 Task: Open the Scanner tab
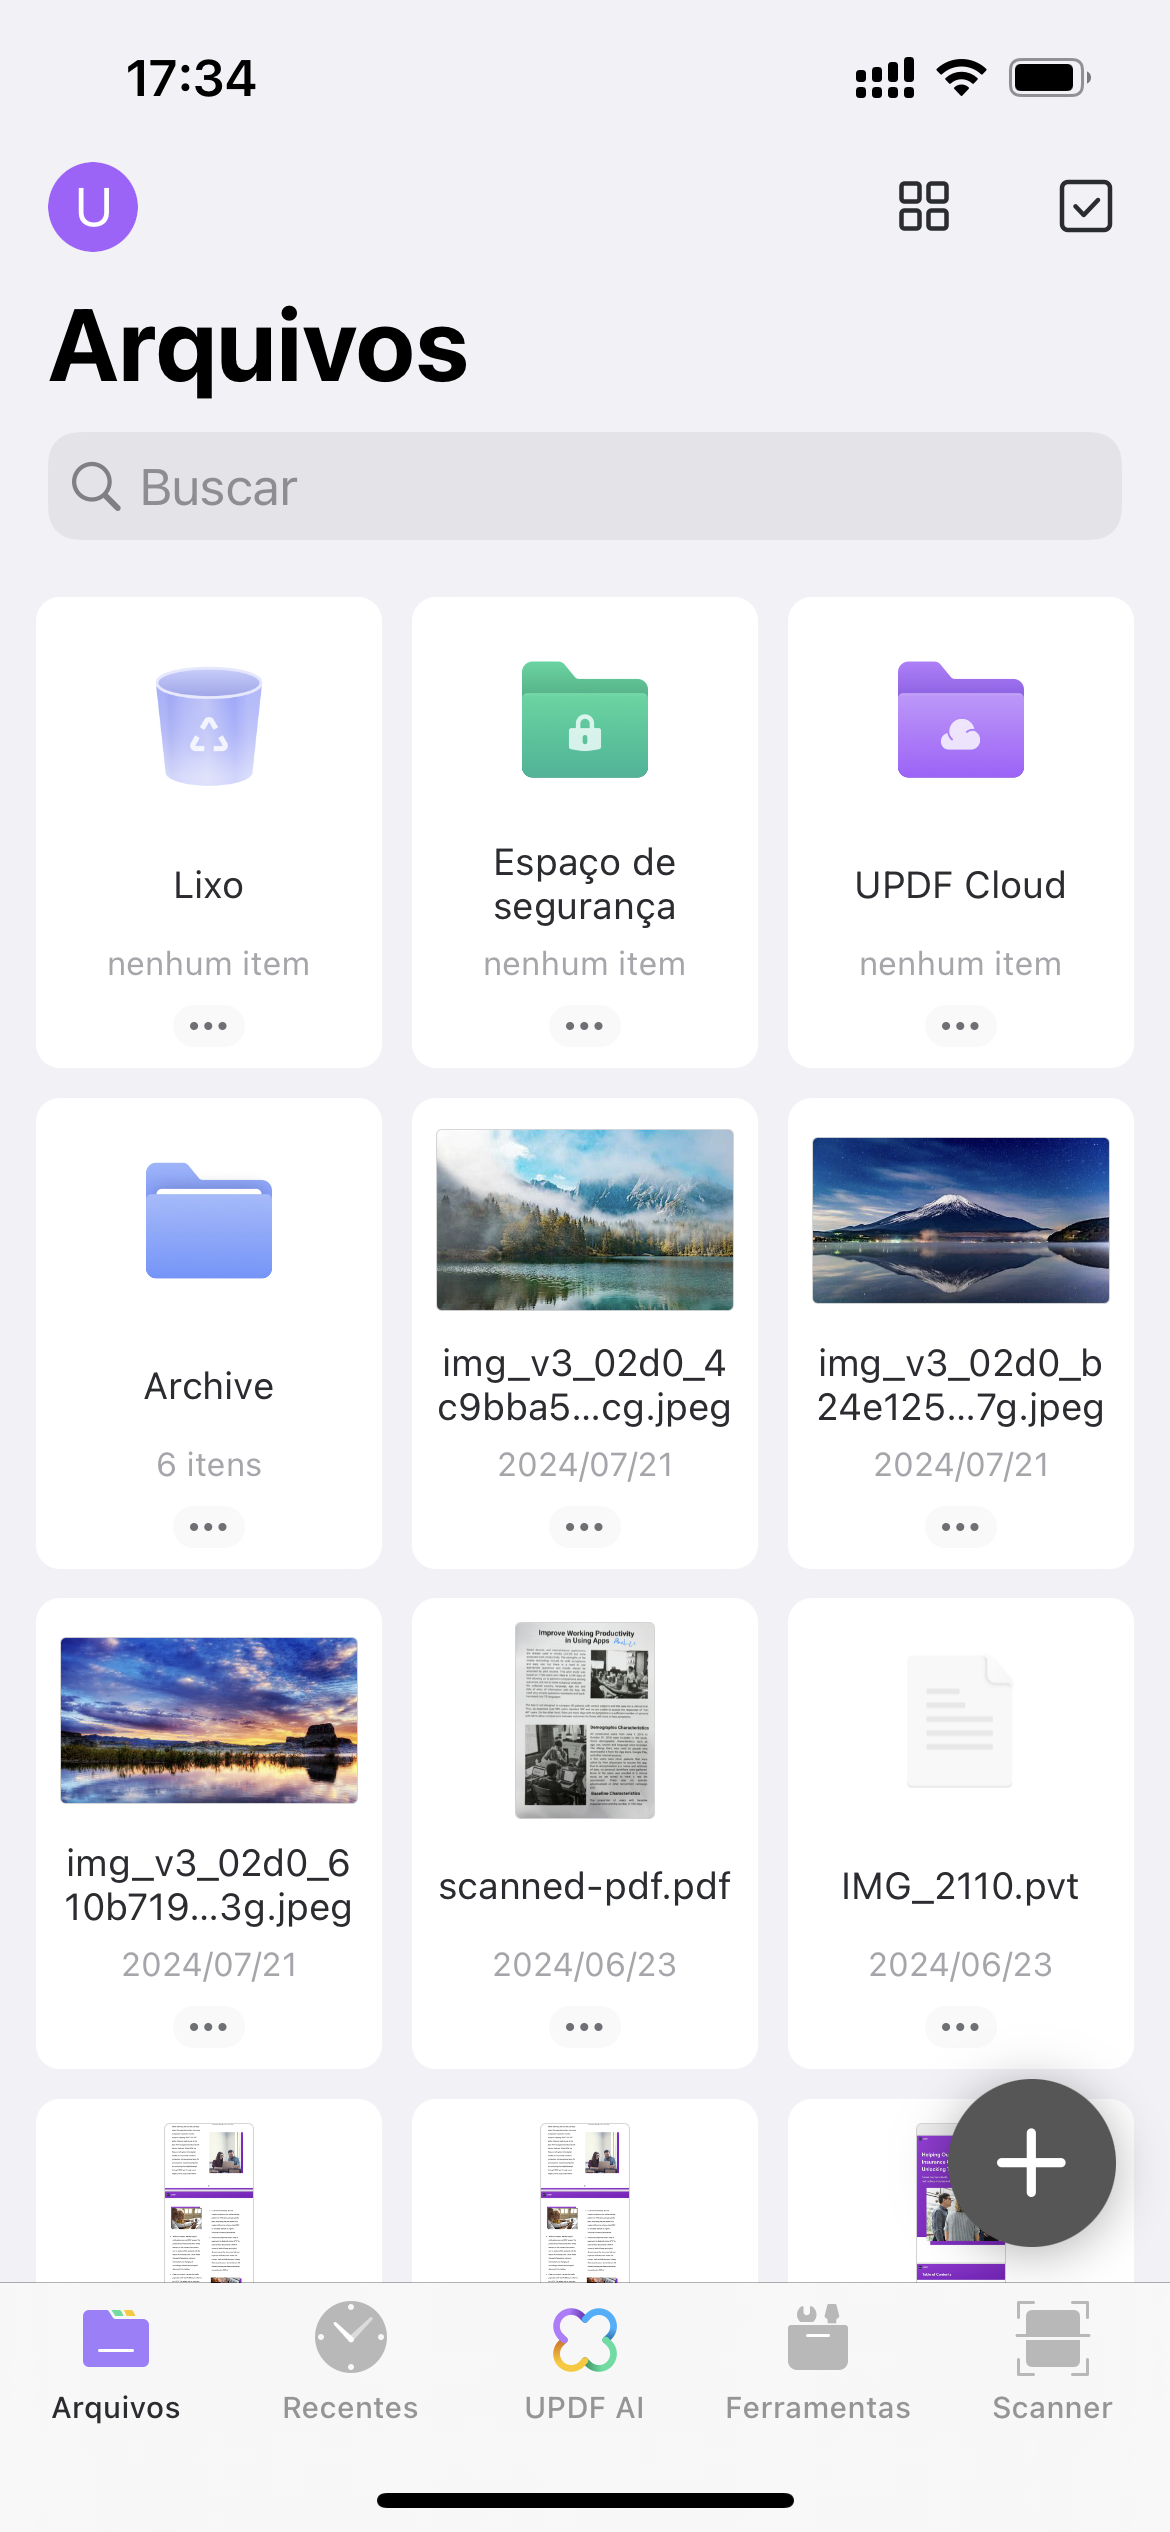click(1053, 2361)
